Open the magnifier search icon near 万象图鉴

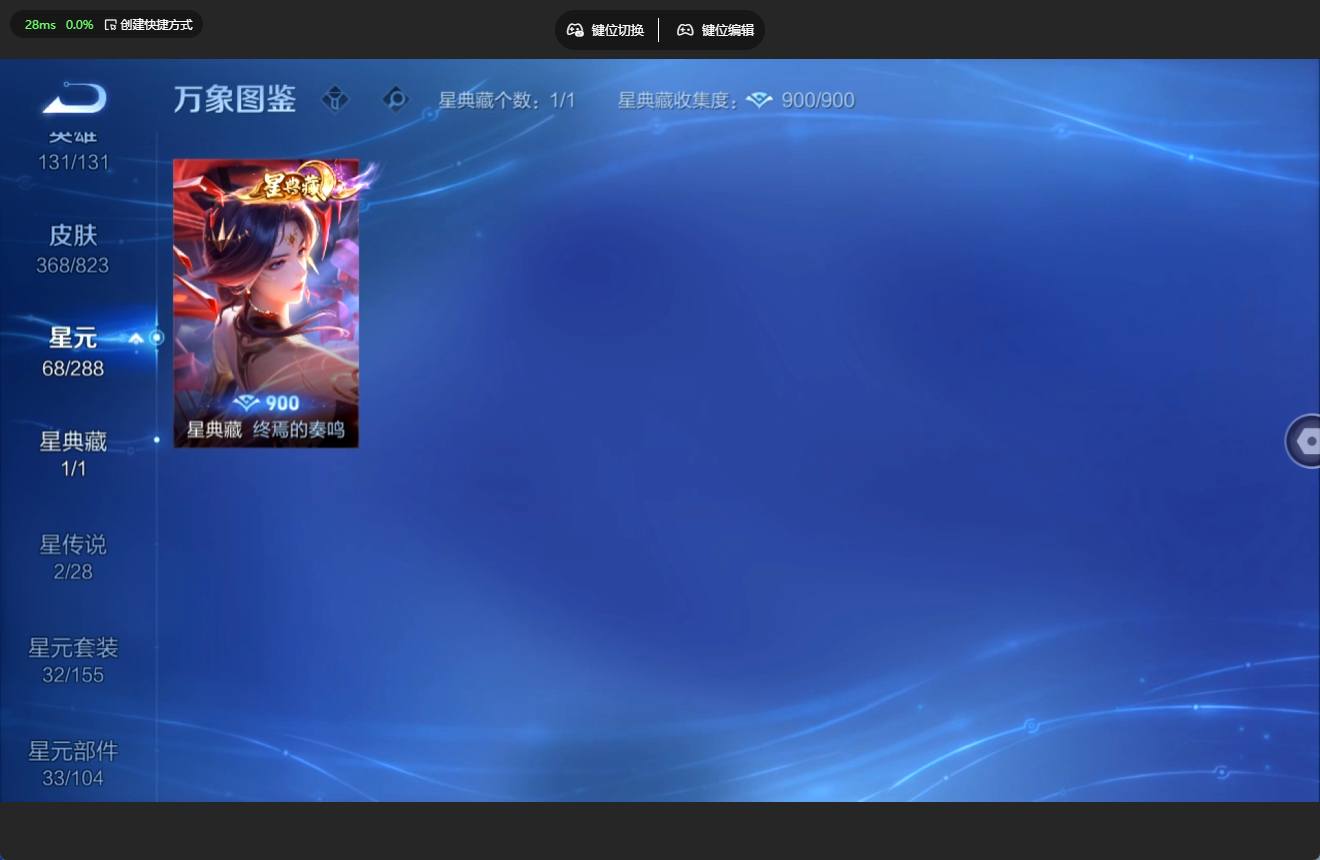396,99
